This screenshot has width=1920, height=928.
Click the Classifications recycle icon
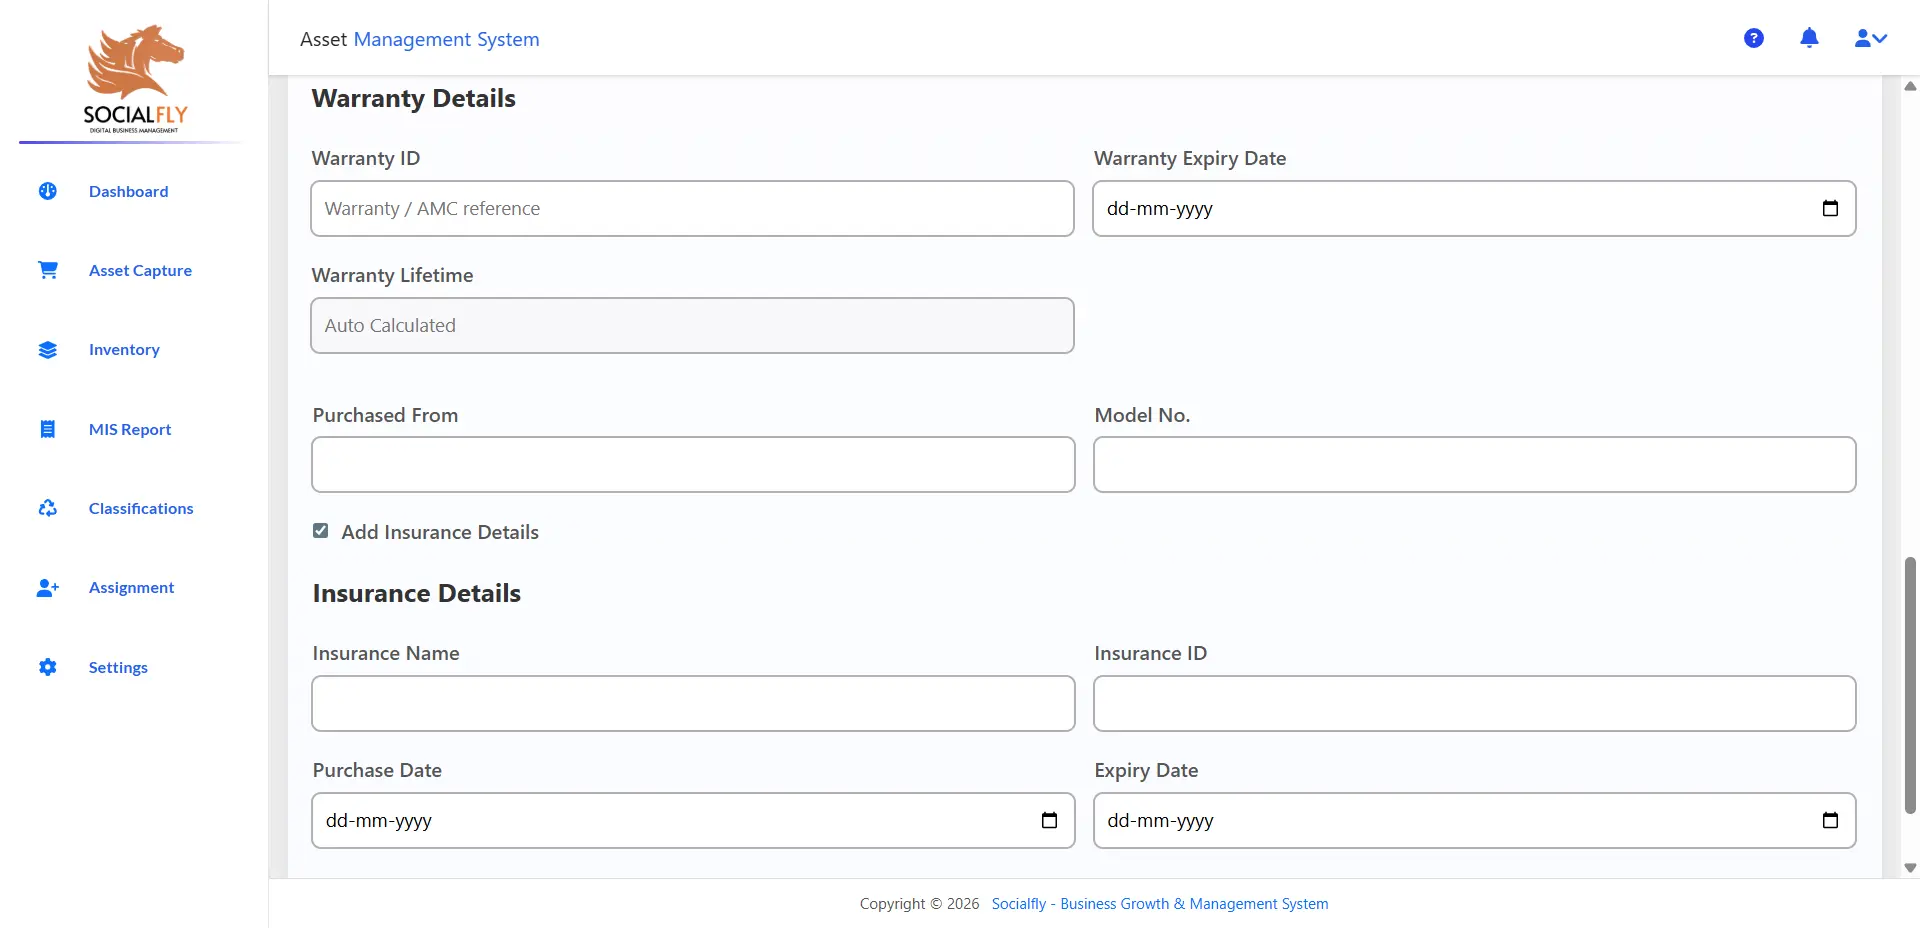pos(48,508)
